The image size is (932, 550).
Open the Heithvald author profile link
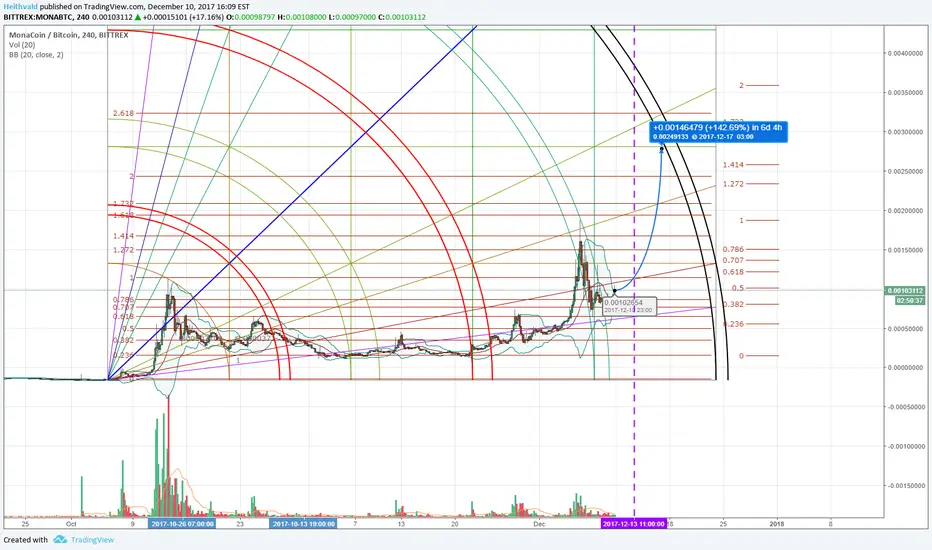point(21,7)
